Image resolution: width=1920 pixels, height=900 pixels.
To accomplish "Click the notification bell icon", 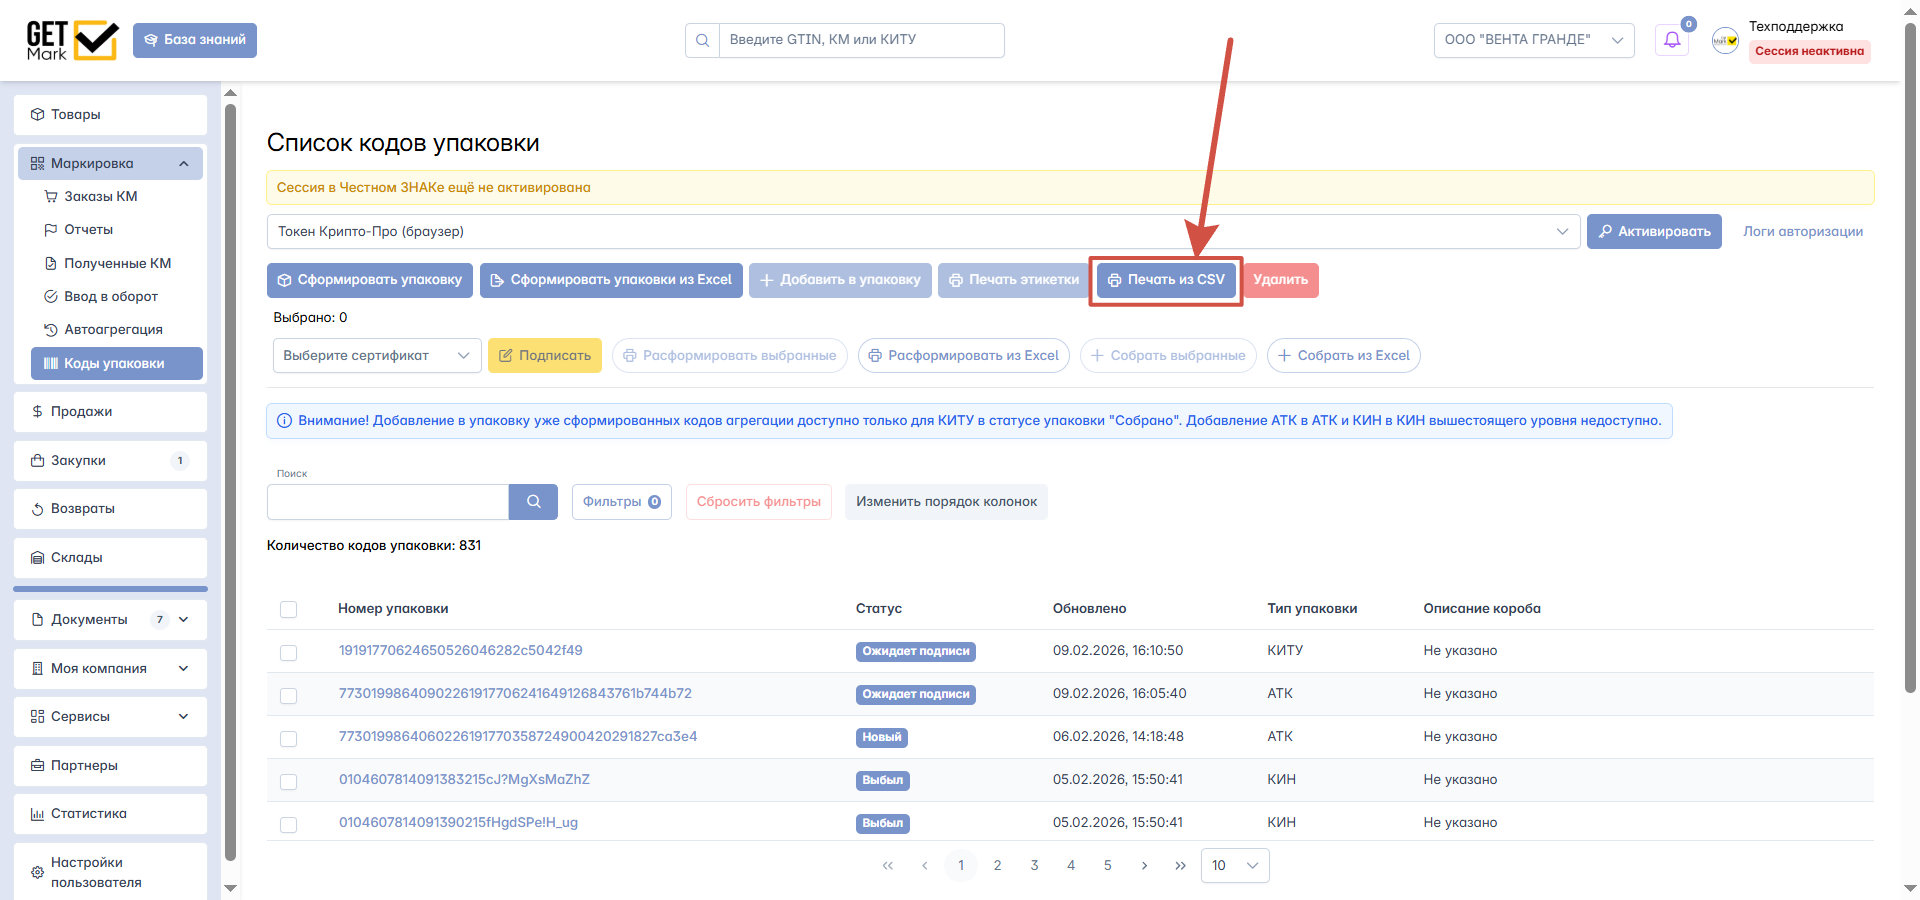I will tap(1672, 40).
